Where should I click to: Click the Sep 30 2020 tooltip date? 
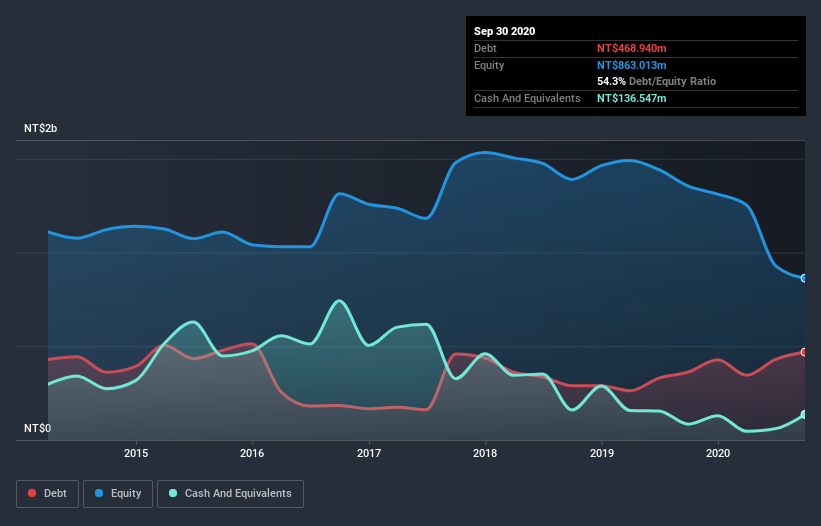coord(505,31)
